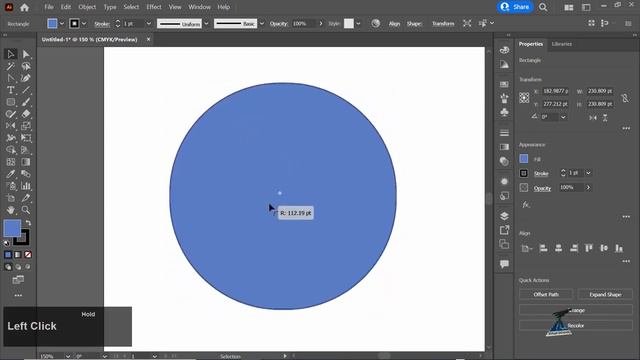Select the Hand tool

click(x=11, y=210)
